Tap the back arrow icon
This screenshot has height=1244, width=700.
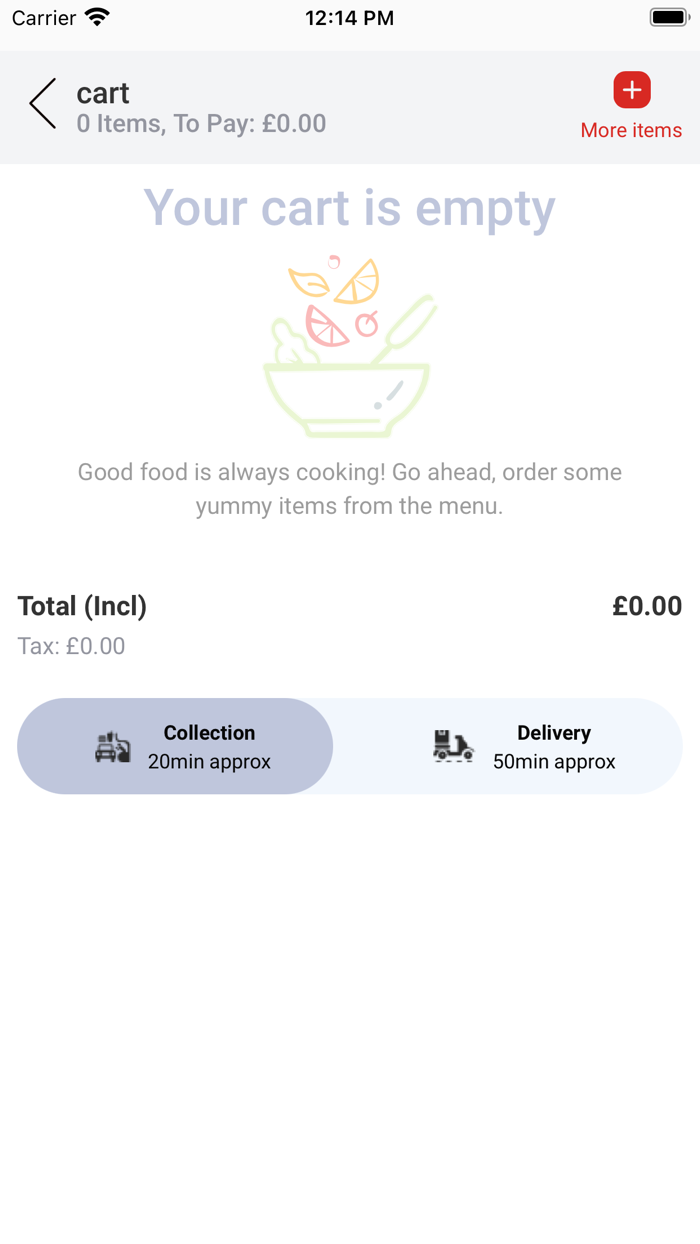coord(43,104)
